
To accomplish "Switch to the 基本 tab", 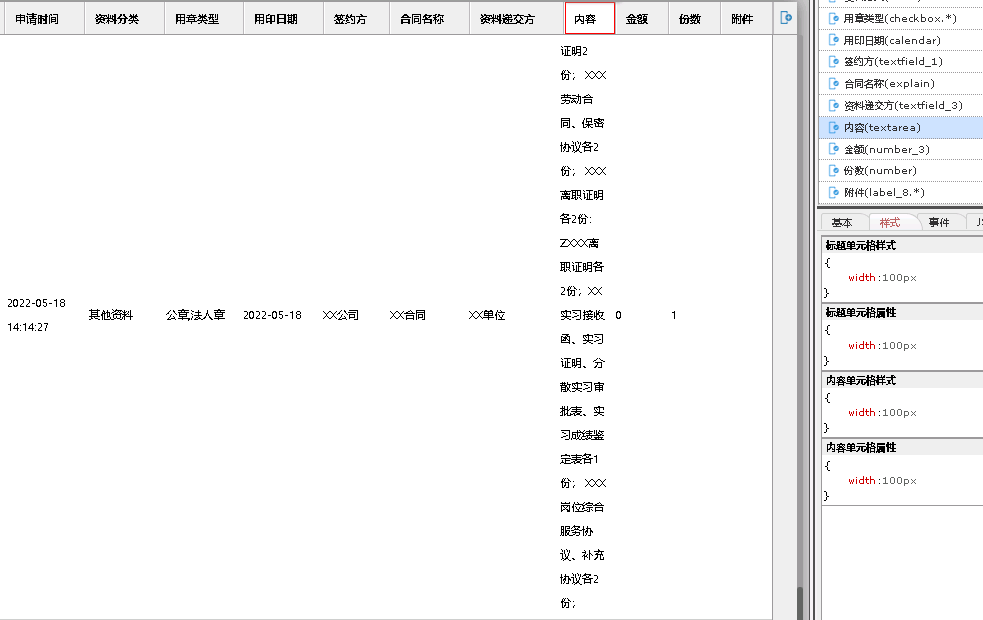I will click(842, 223).
